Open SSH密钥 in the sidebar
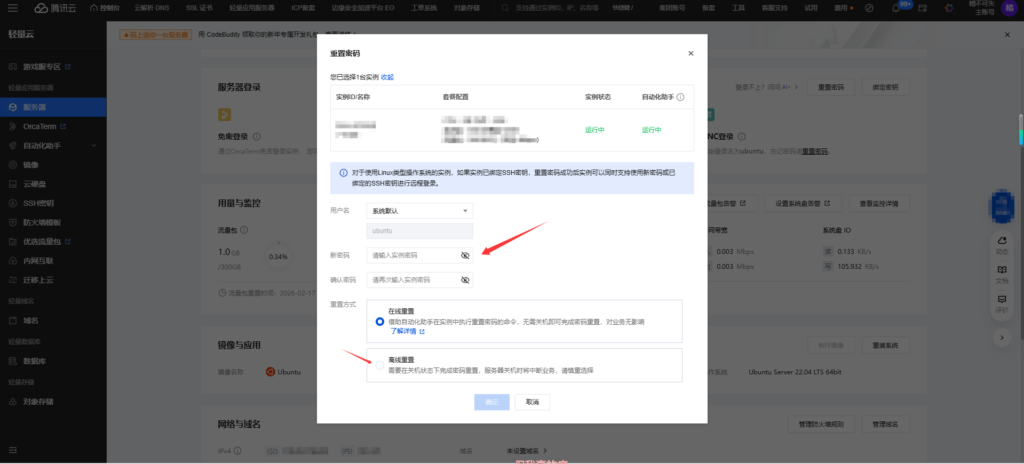This screenshot has height=464, width=1024. 36,203
